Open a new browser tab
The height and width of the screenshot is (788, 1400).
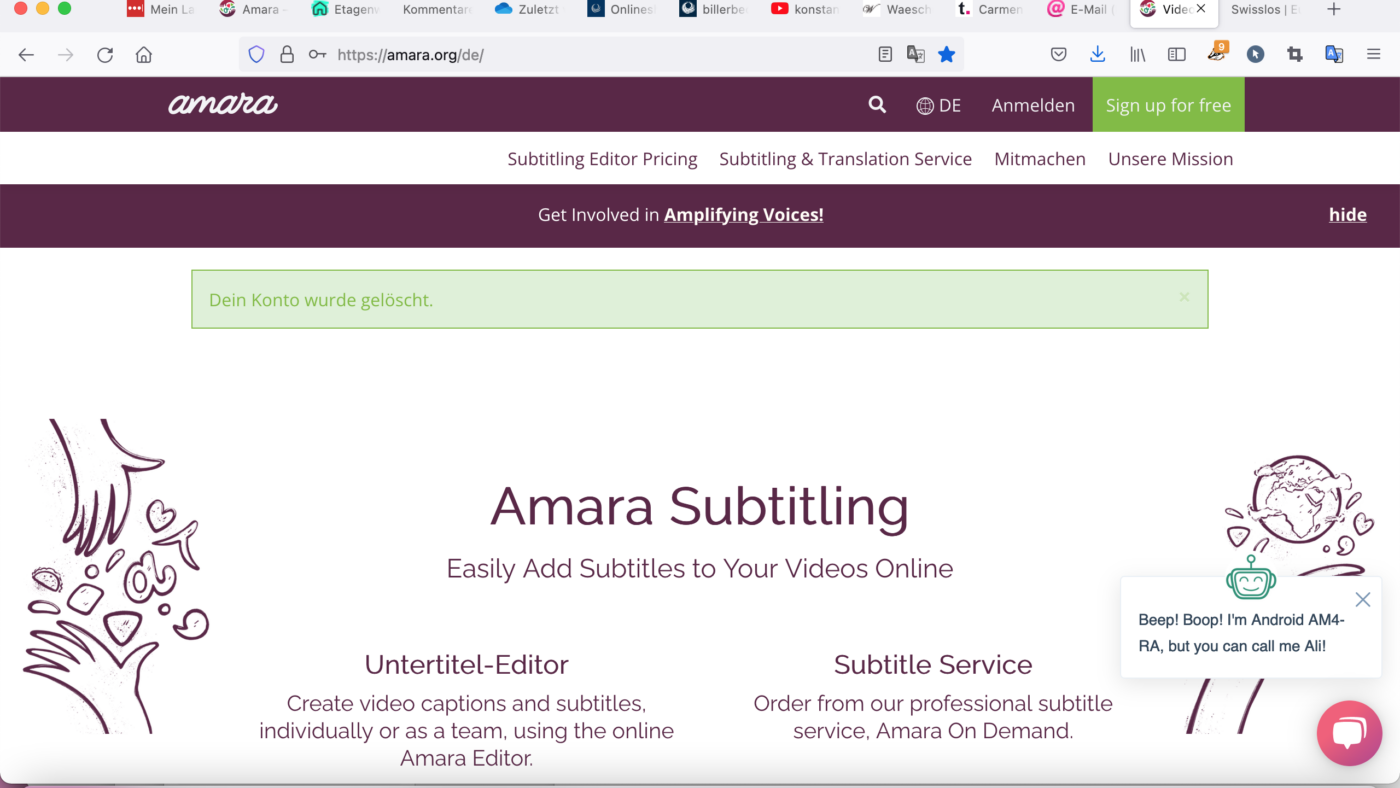(x=1334, y=9)
